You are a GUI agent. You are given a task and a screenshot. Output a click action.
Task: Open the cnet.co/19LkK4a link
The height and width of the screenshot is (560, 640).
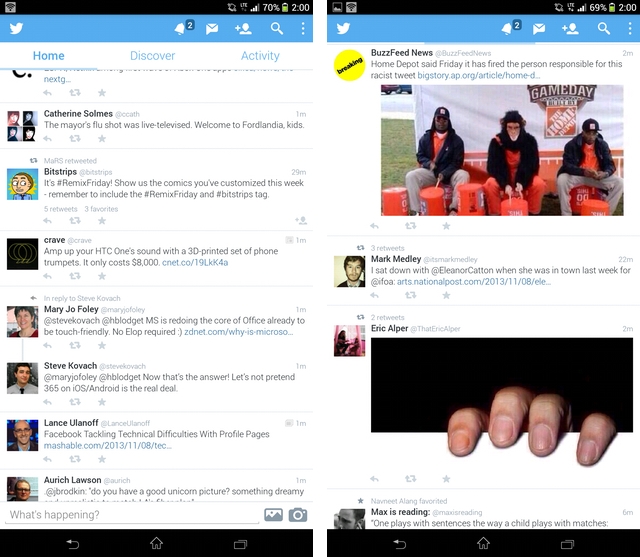point(197,263)
